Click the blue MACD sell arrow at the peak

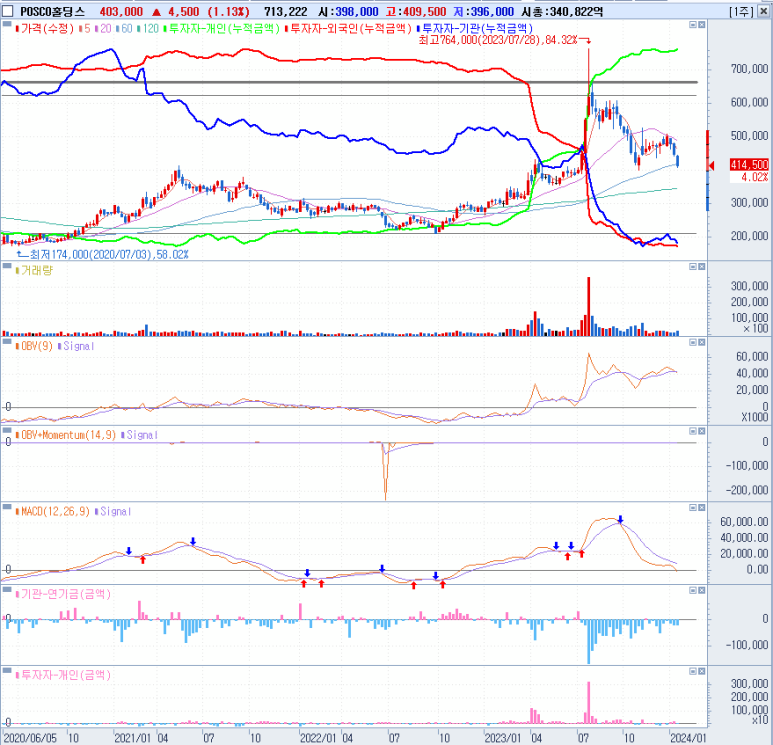pyautogui.click(x=621, y=519)
